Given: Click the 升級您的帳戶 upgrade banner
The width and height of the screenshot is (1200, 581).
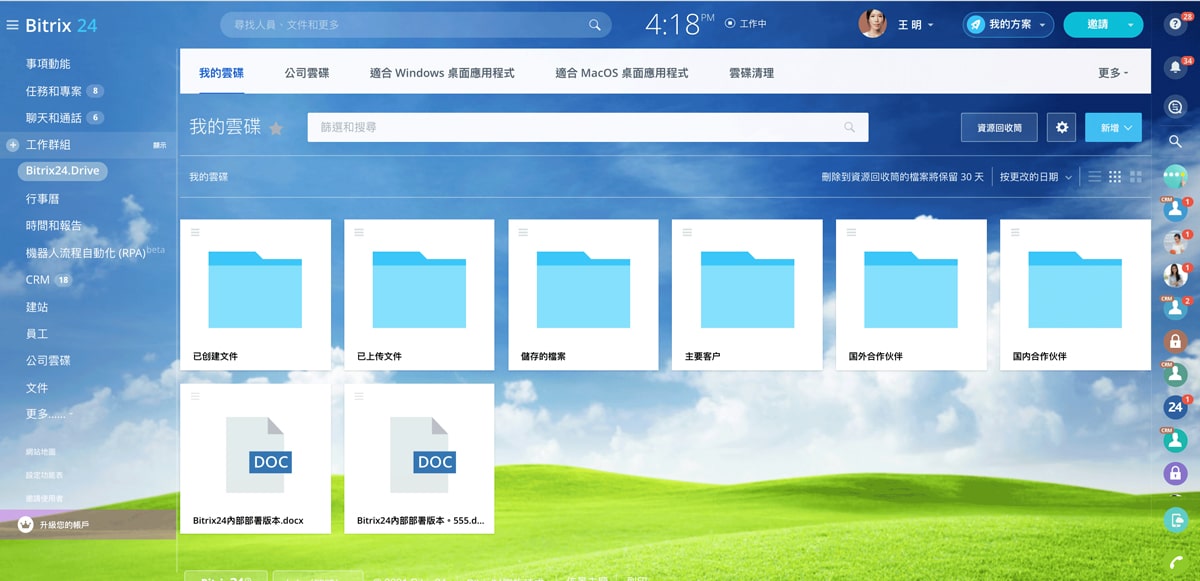Looking at the screenshot, I should (x=88, y=524).
